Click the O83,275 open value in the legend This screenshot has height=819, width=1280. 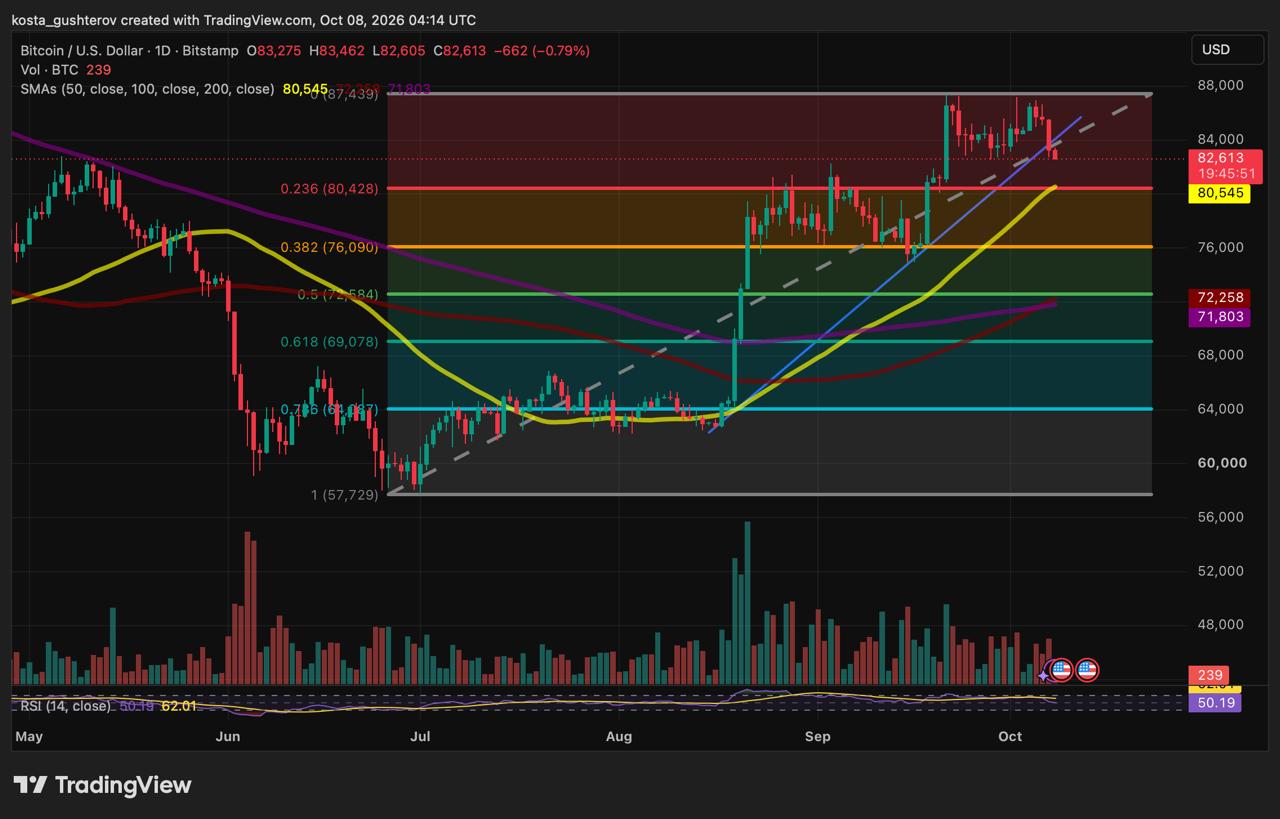[x=274, y=50]
